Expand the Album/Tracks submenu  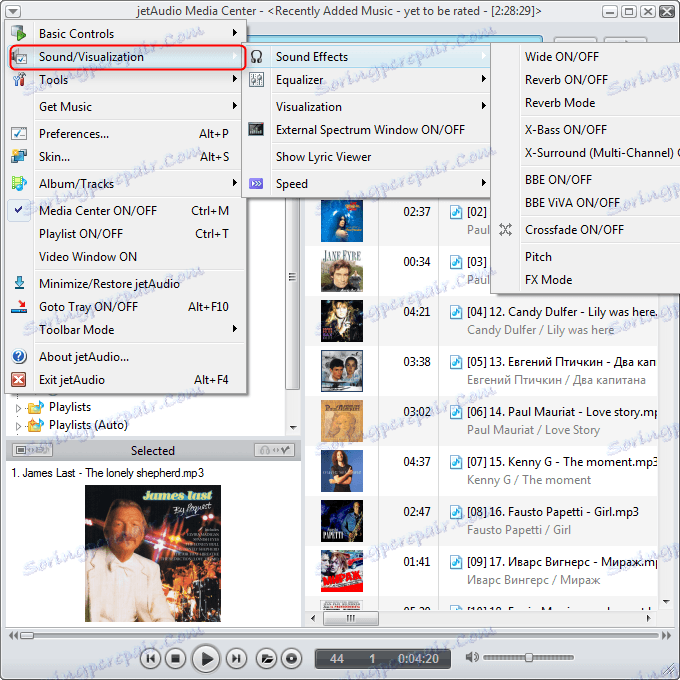point(235,183)
